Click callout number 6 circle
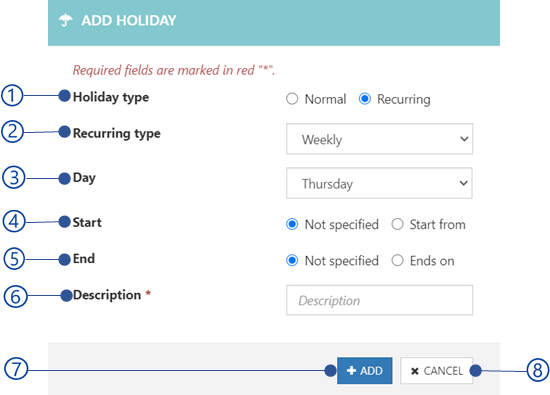The image size is (550, 395). (15, 296)
